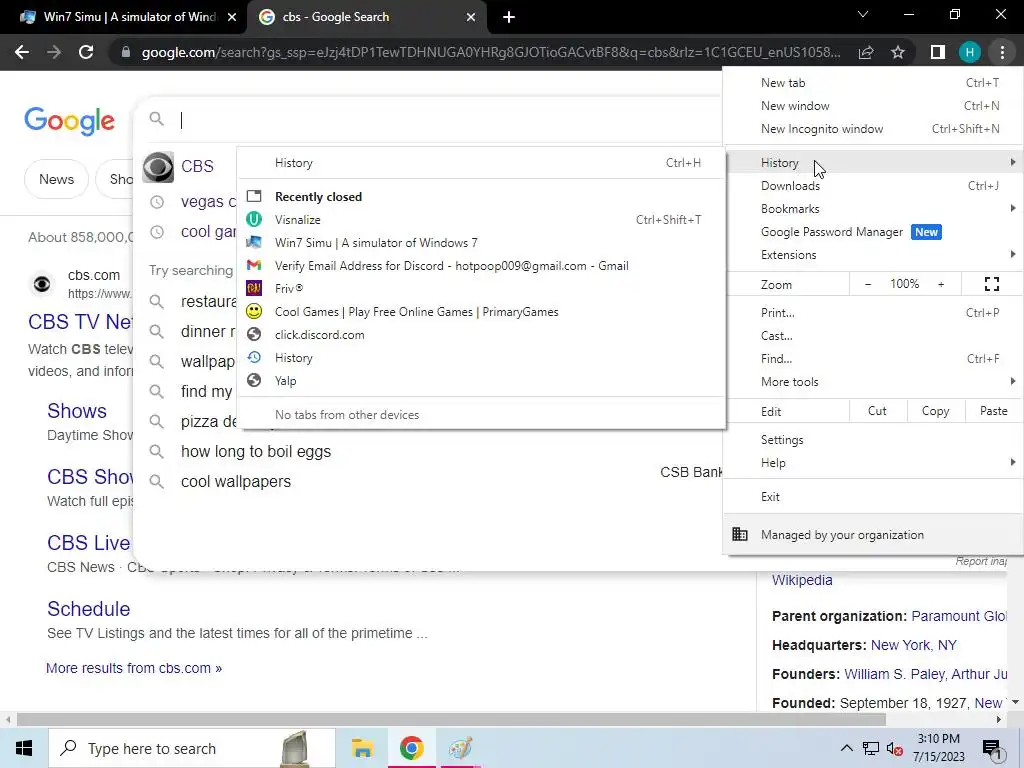This screenshot has height=768, width=1024.
Task: Open the Paint icon in the taskbar
Action: click(x=460, y=748)
